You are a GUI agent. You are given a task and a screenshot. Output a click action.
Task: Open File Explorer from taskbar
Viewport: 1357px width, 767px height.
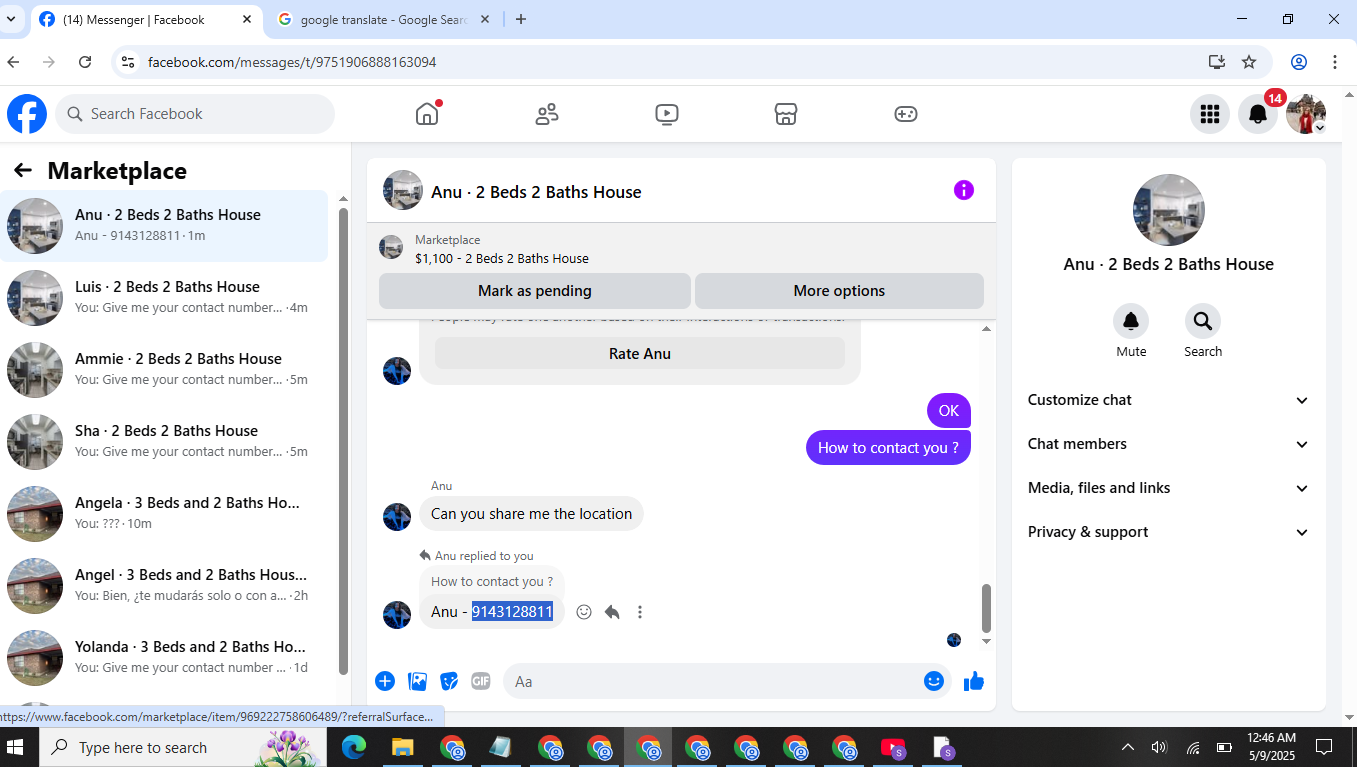[x=403, y=747]
